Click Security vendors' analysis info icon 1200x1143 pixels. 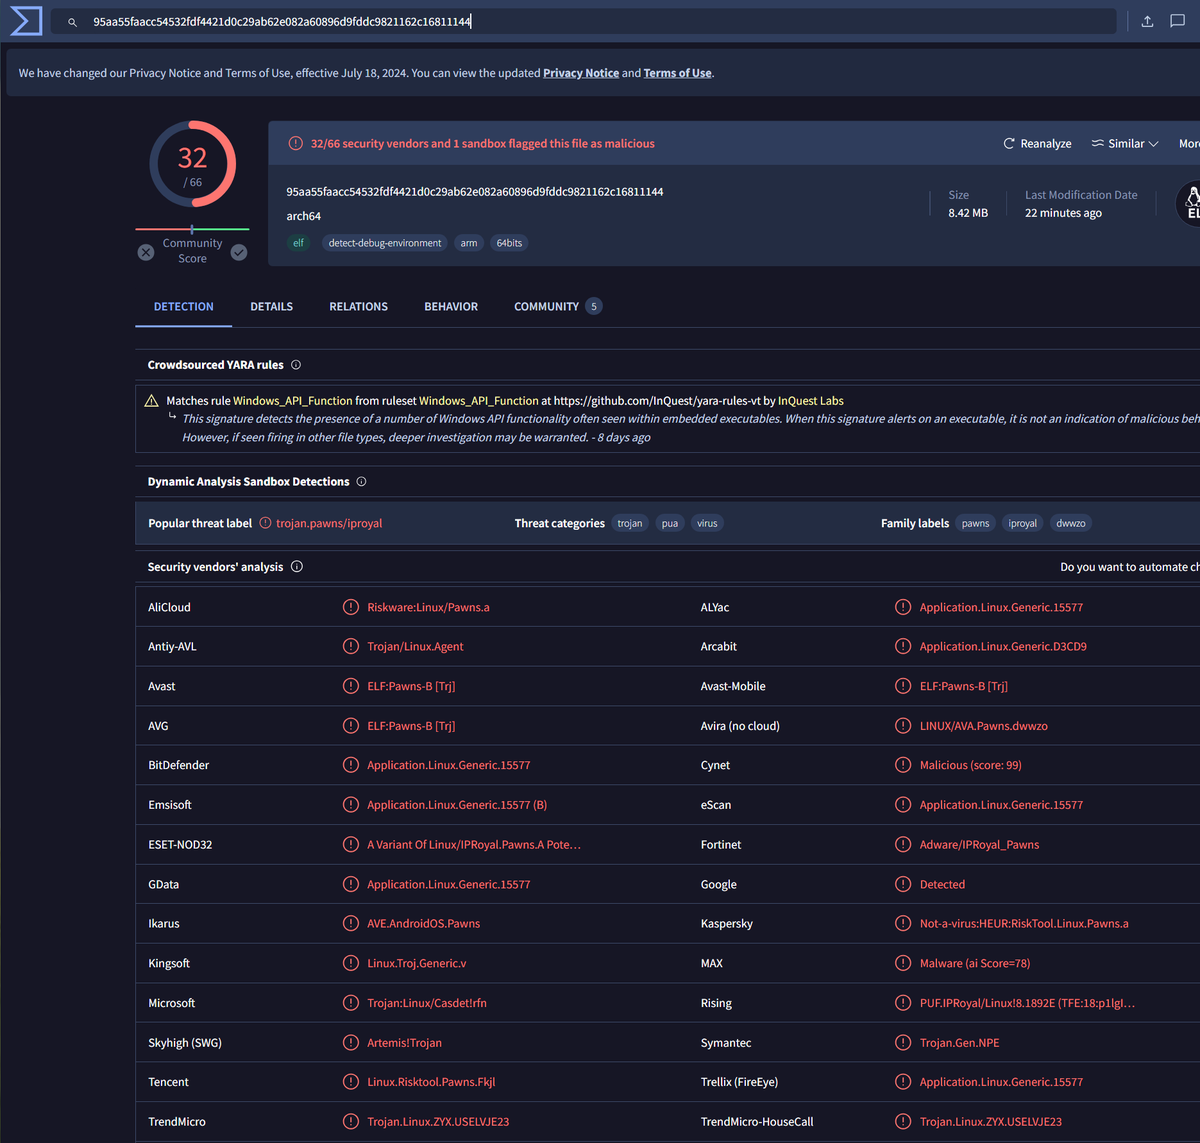pyautogui.click(x=297, y=567)
